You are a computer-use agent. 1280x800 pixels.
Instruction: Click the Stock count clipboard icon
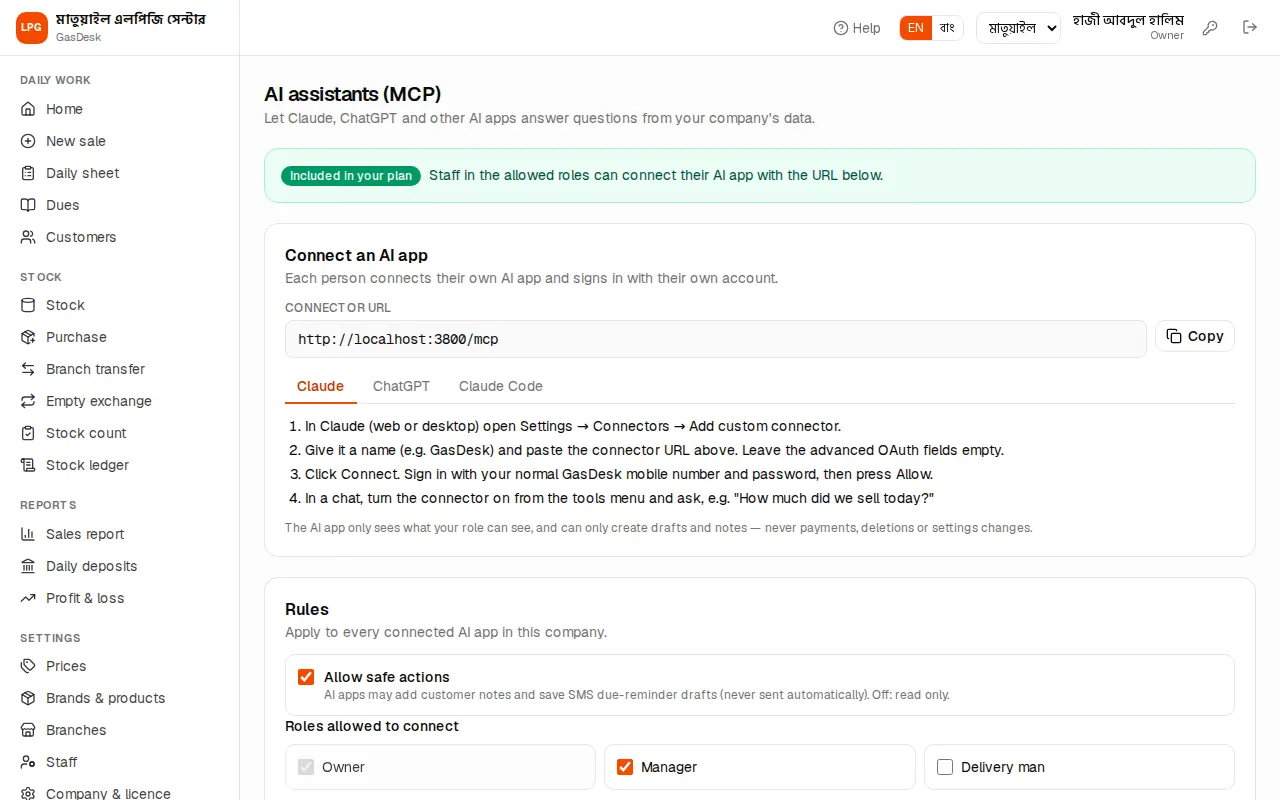(x=28, y=433)
